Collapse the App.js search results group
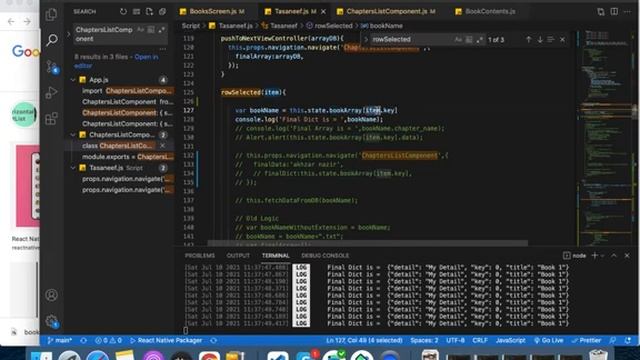640x360 pixels. [x=73, y=80]
